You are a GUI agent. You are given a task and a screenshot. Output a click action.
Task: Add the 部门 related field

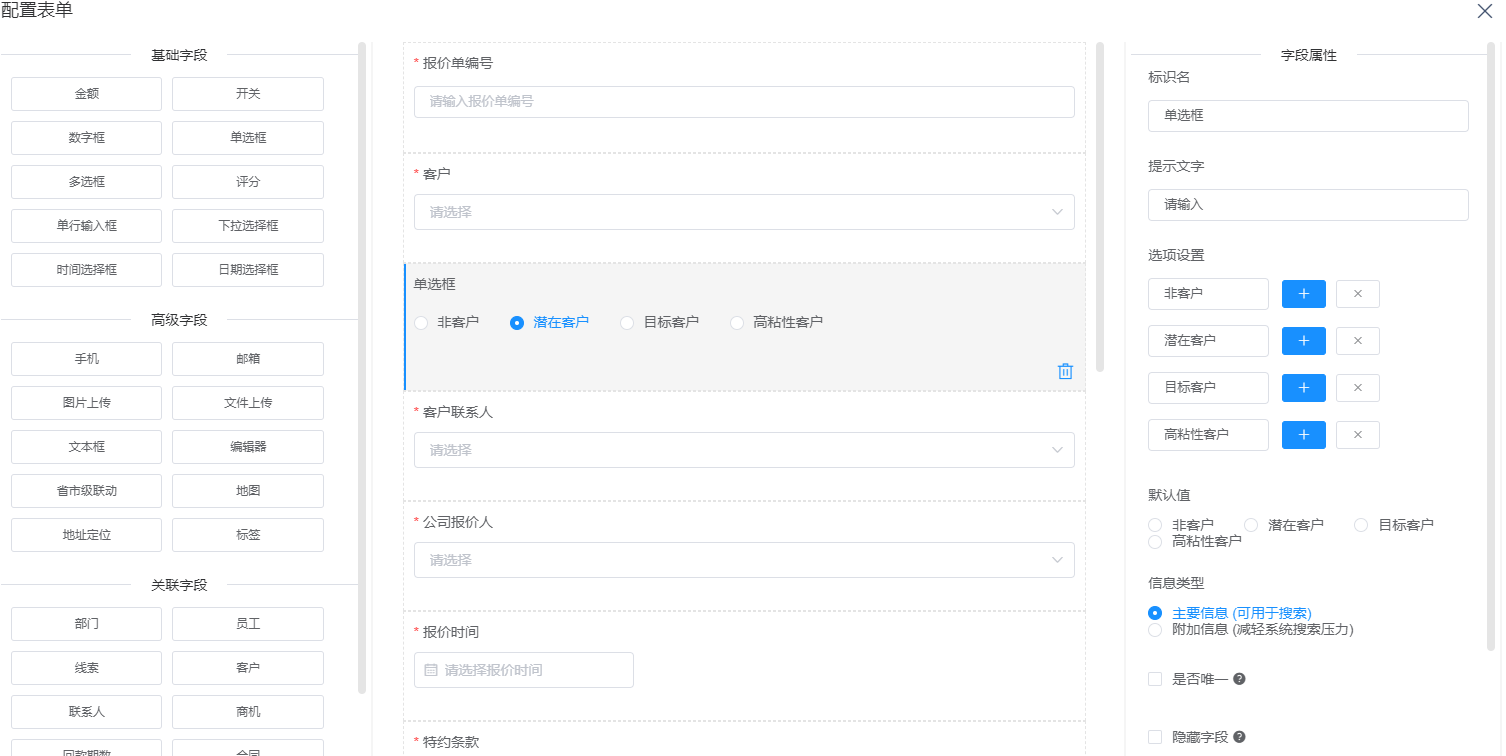coord(86,624)
